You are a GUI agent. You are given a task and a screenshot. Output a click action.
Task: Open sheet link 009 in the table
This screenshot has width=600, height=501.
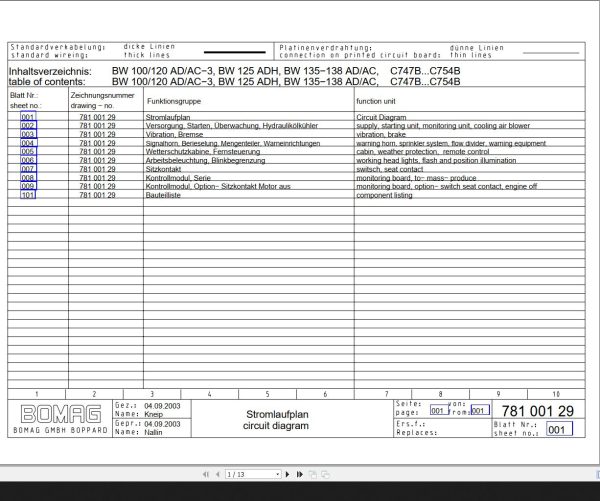[28, 186]
